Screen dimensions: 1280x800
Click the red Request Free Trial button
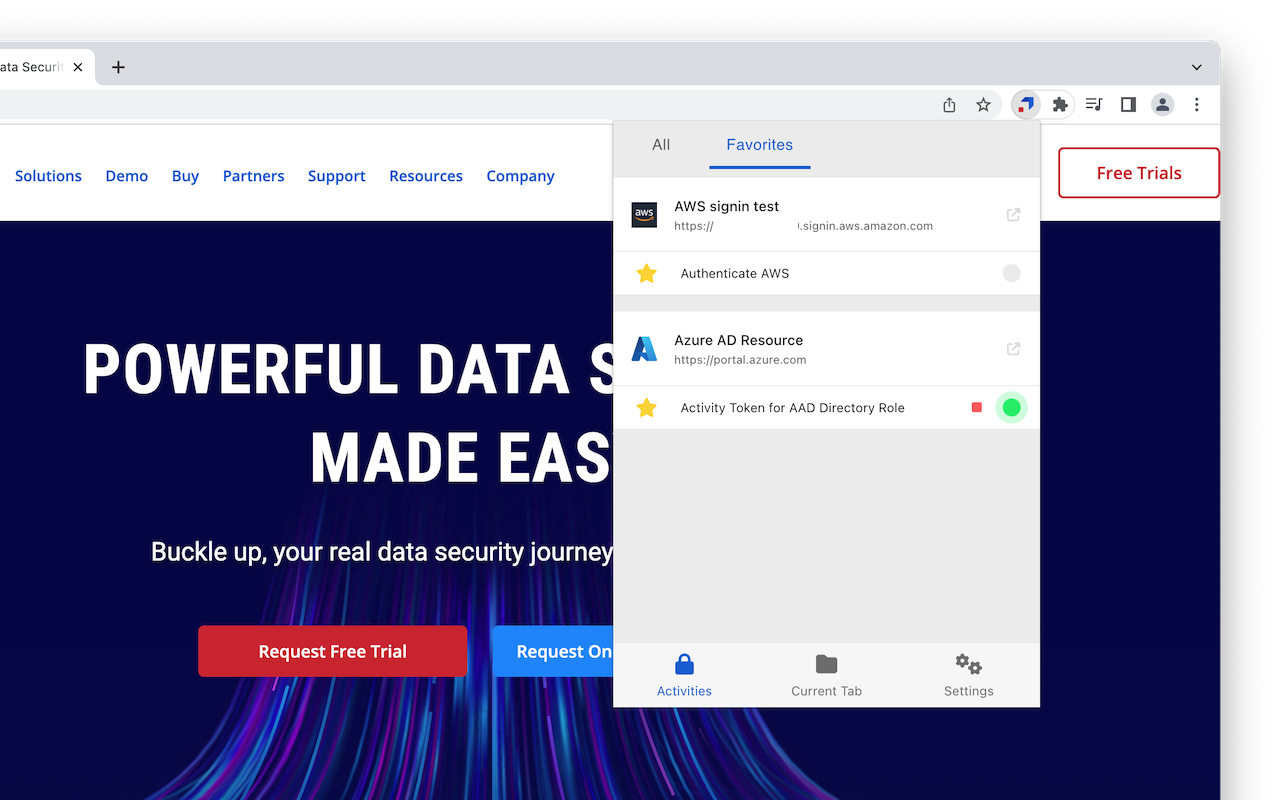coord(333,651)
